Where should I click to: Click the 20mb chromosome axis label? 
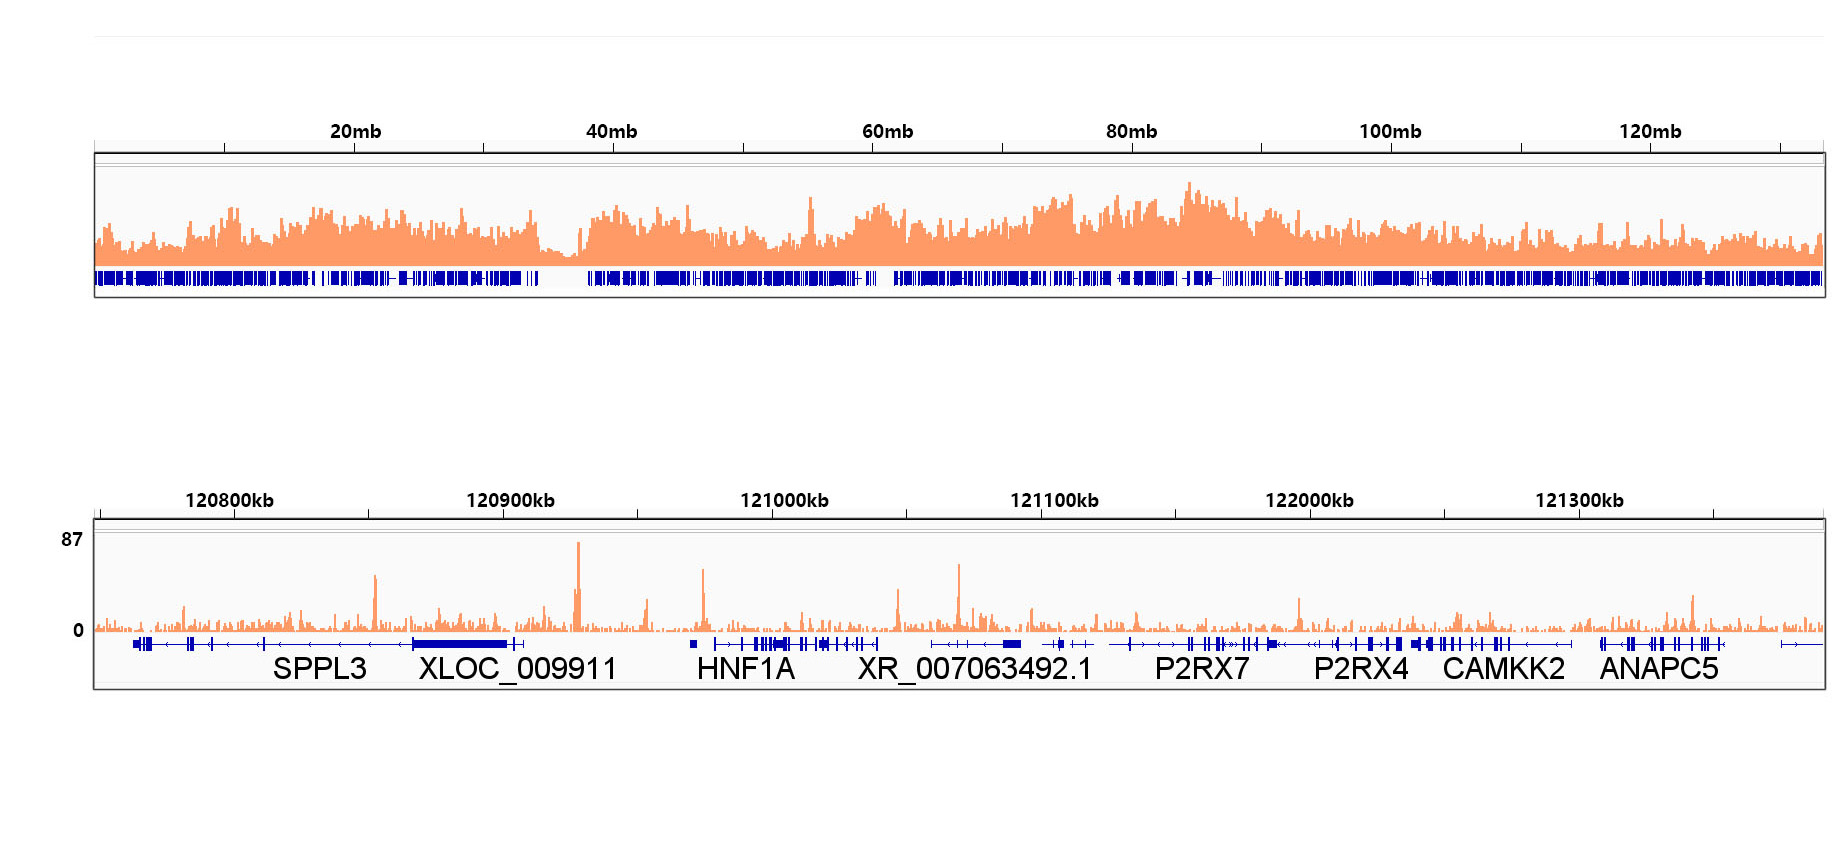pos(355,131)
